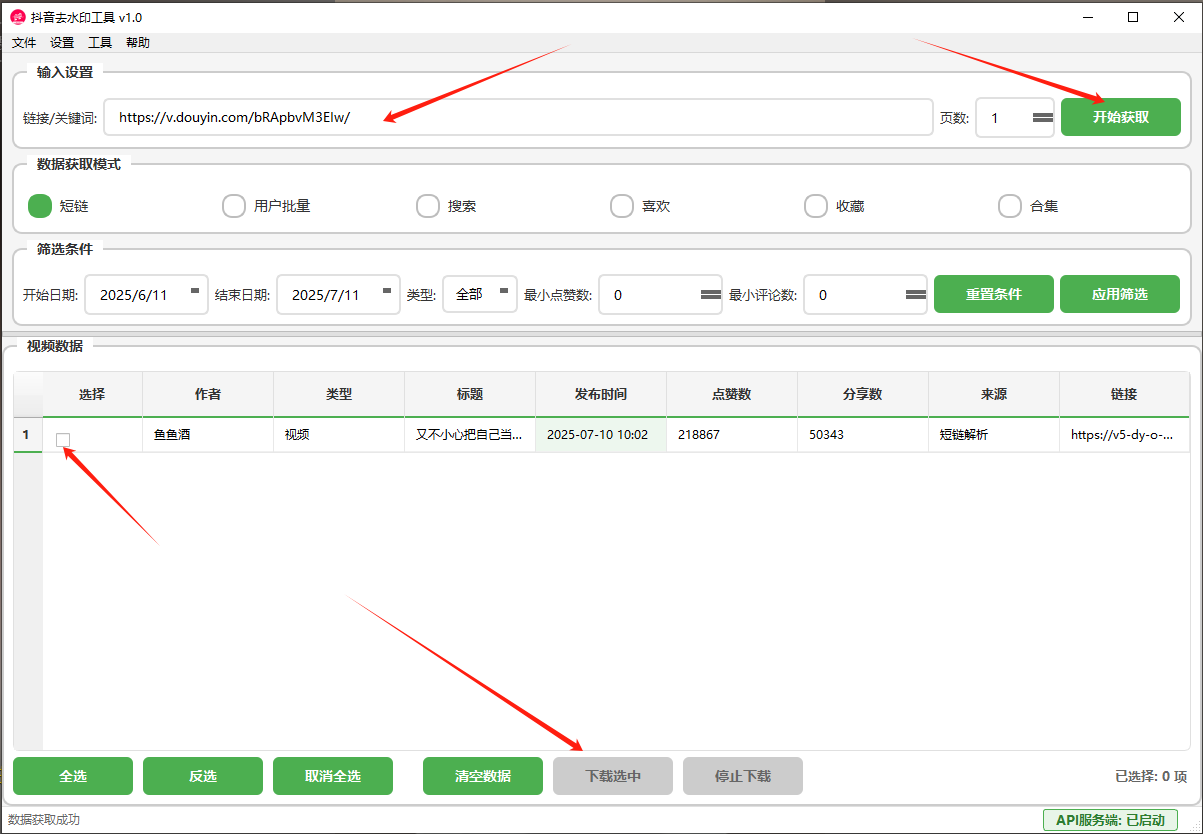
Task: Open the 文件 menu
Action: tap(24, 43)
